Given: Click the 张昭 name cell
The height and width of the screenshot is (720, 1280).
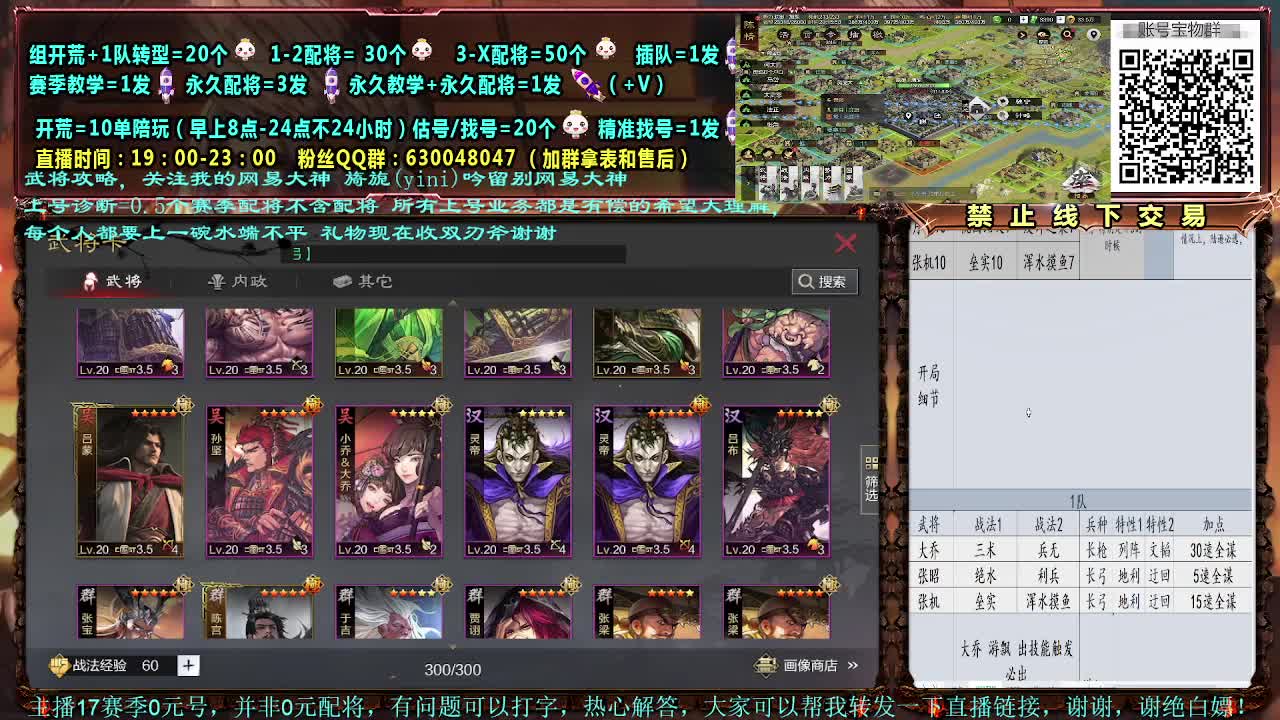Looking at the screenshot, I should pos(929,576).
